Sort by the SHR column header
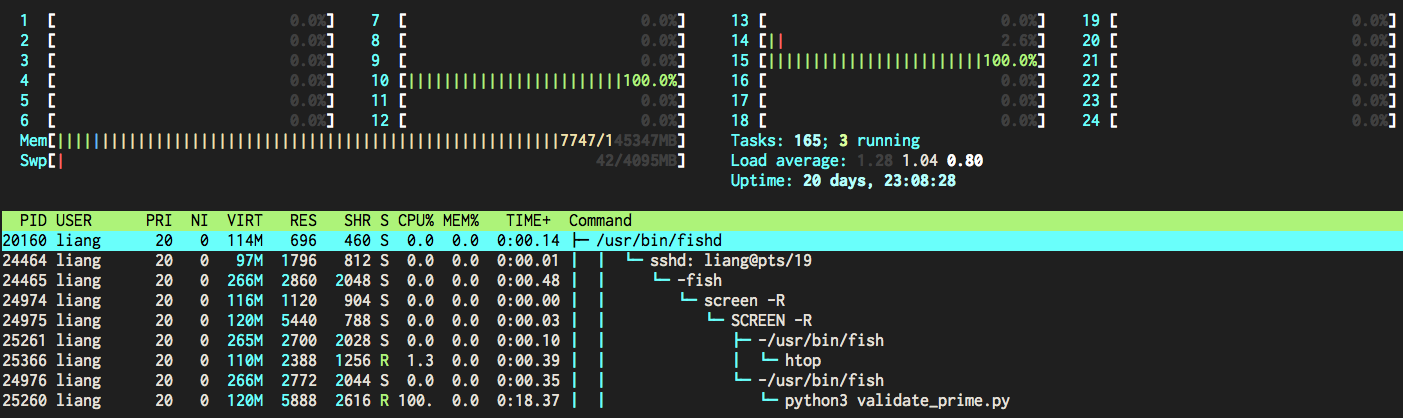The height and width of the screenshot is (418, 1403). [x=356, y=220]
